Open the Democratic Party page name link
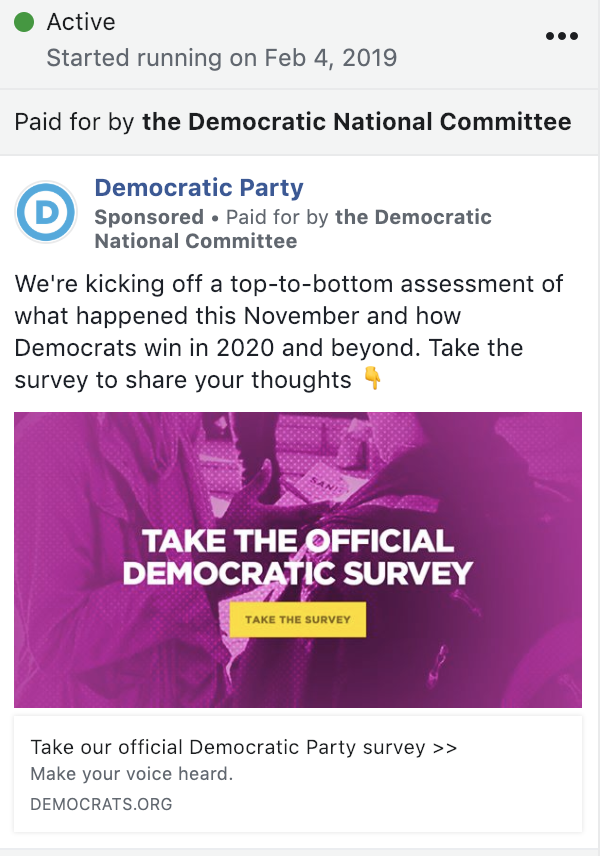Image resolution: width=600 pixels, height=856 pixels. (x=198, y=187)
